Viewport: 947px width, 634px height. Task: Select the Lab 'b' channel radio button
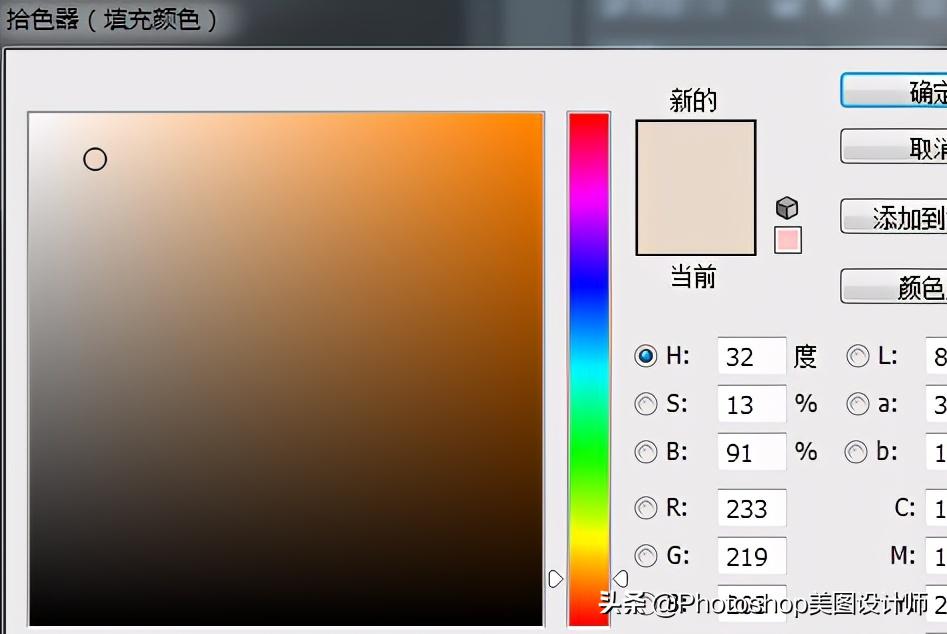tap(856, 452)
